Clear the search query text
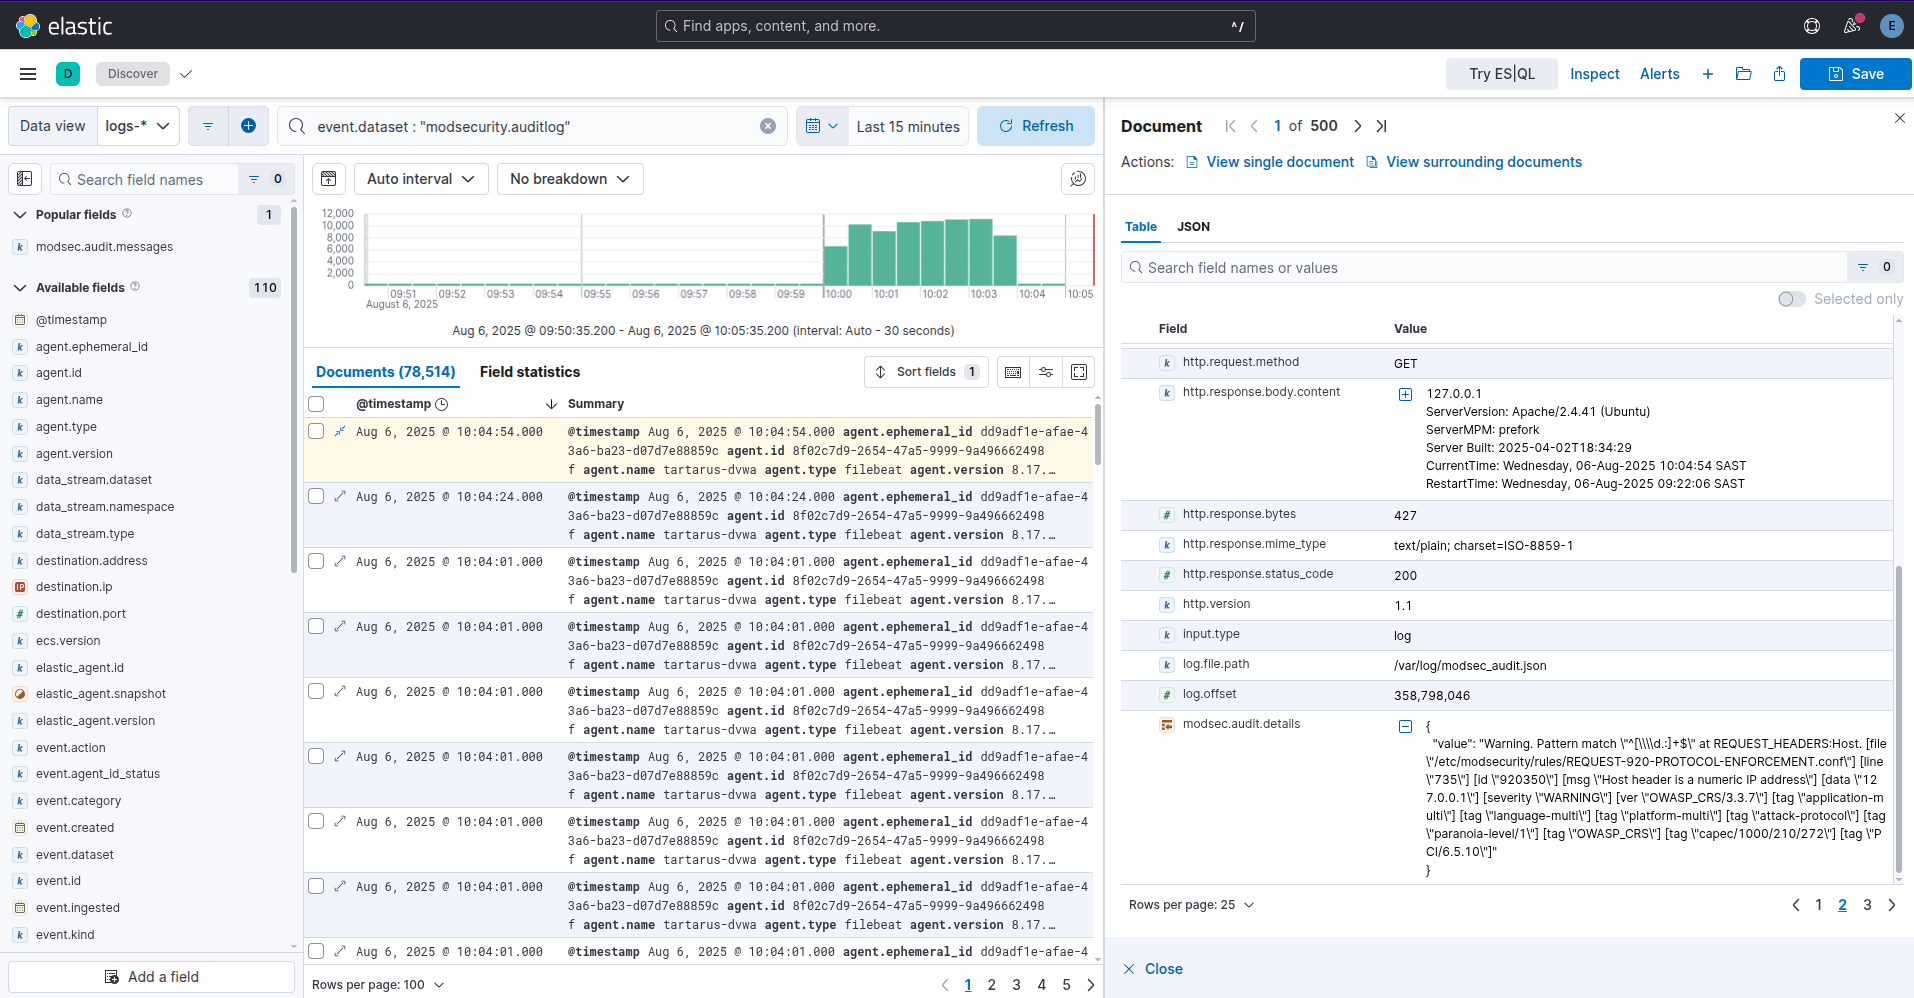1914x998 pixels. [767, 126]
